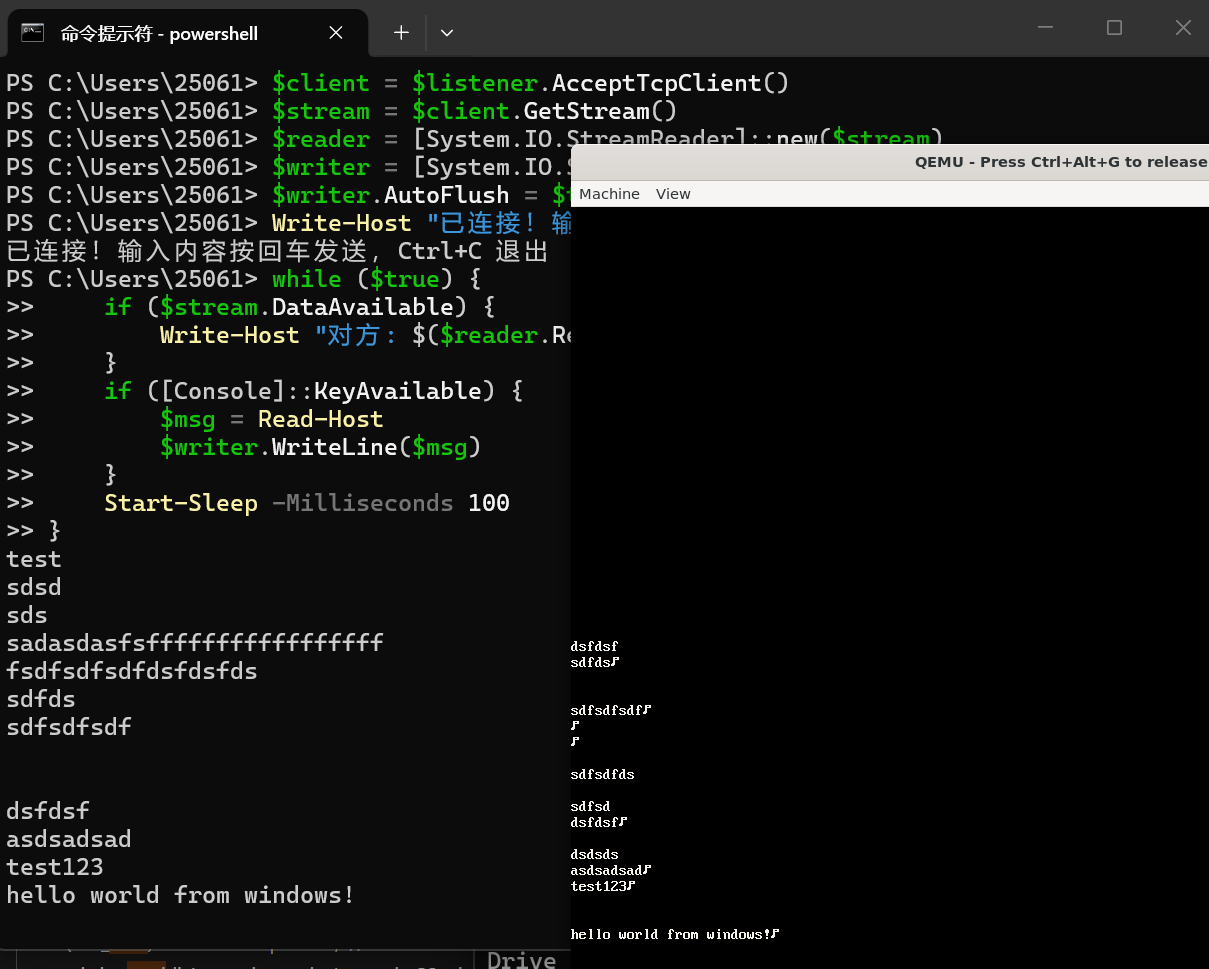Click the 'sadasdasfsffffffffffffffff' line in terminal
This screenshot has height=969, width=1209.
tap(195, 643)
